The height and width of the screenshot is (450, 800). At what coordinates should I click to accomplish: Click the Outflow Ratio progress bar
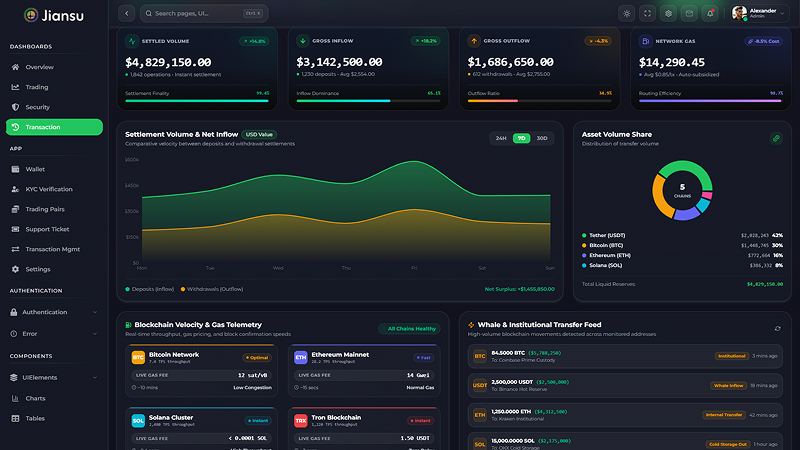[x=539, y=101]
